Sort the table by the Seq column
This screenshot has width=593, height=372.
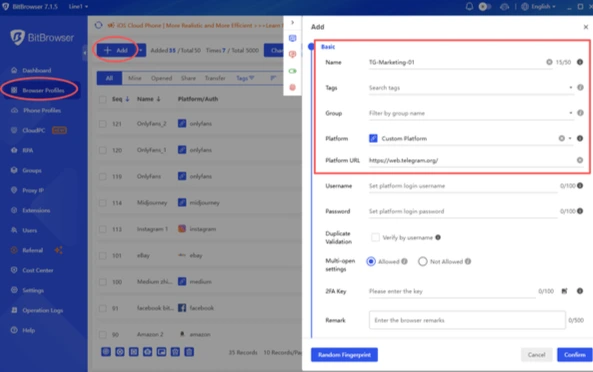pyautogui.click(x=121, y=99)
